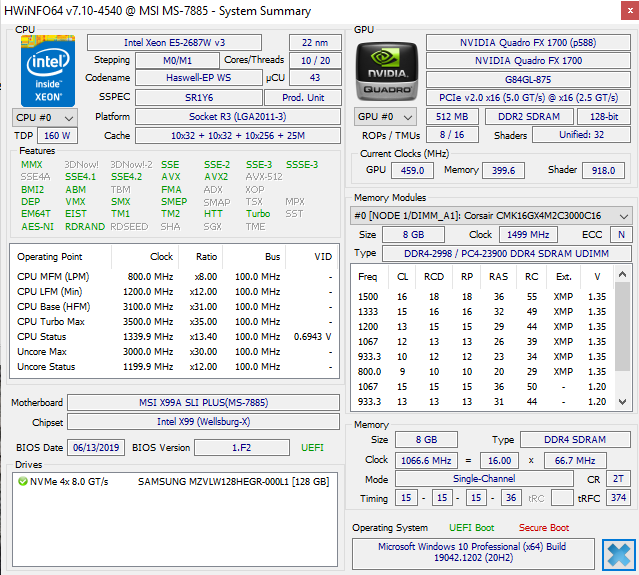Image resolution: width=639 pixels, height=575 pixels.
Task: Click the SR1Y6 SSPEC field
Action: [x=199, y=97]
